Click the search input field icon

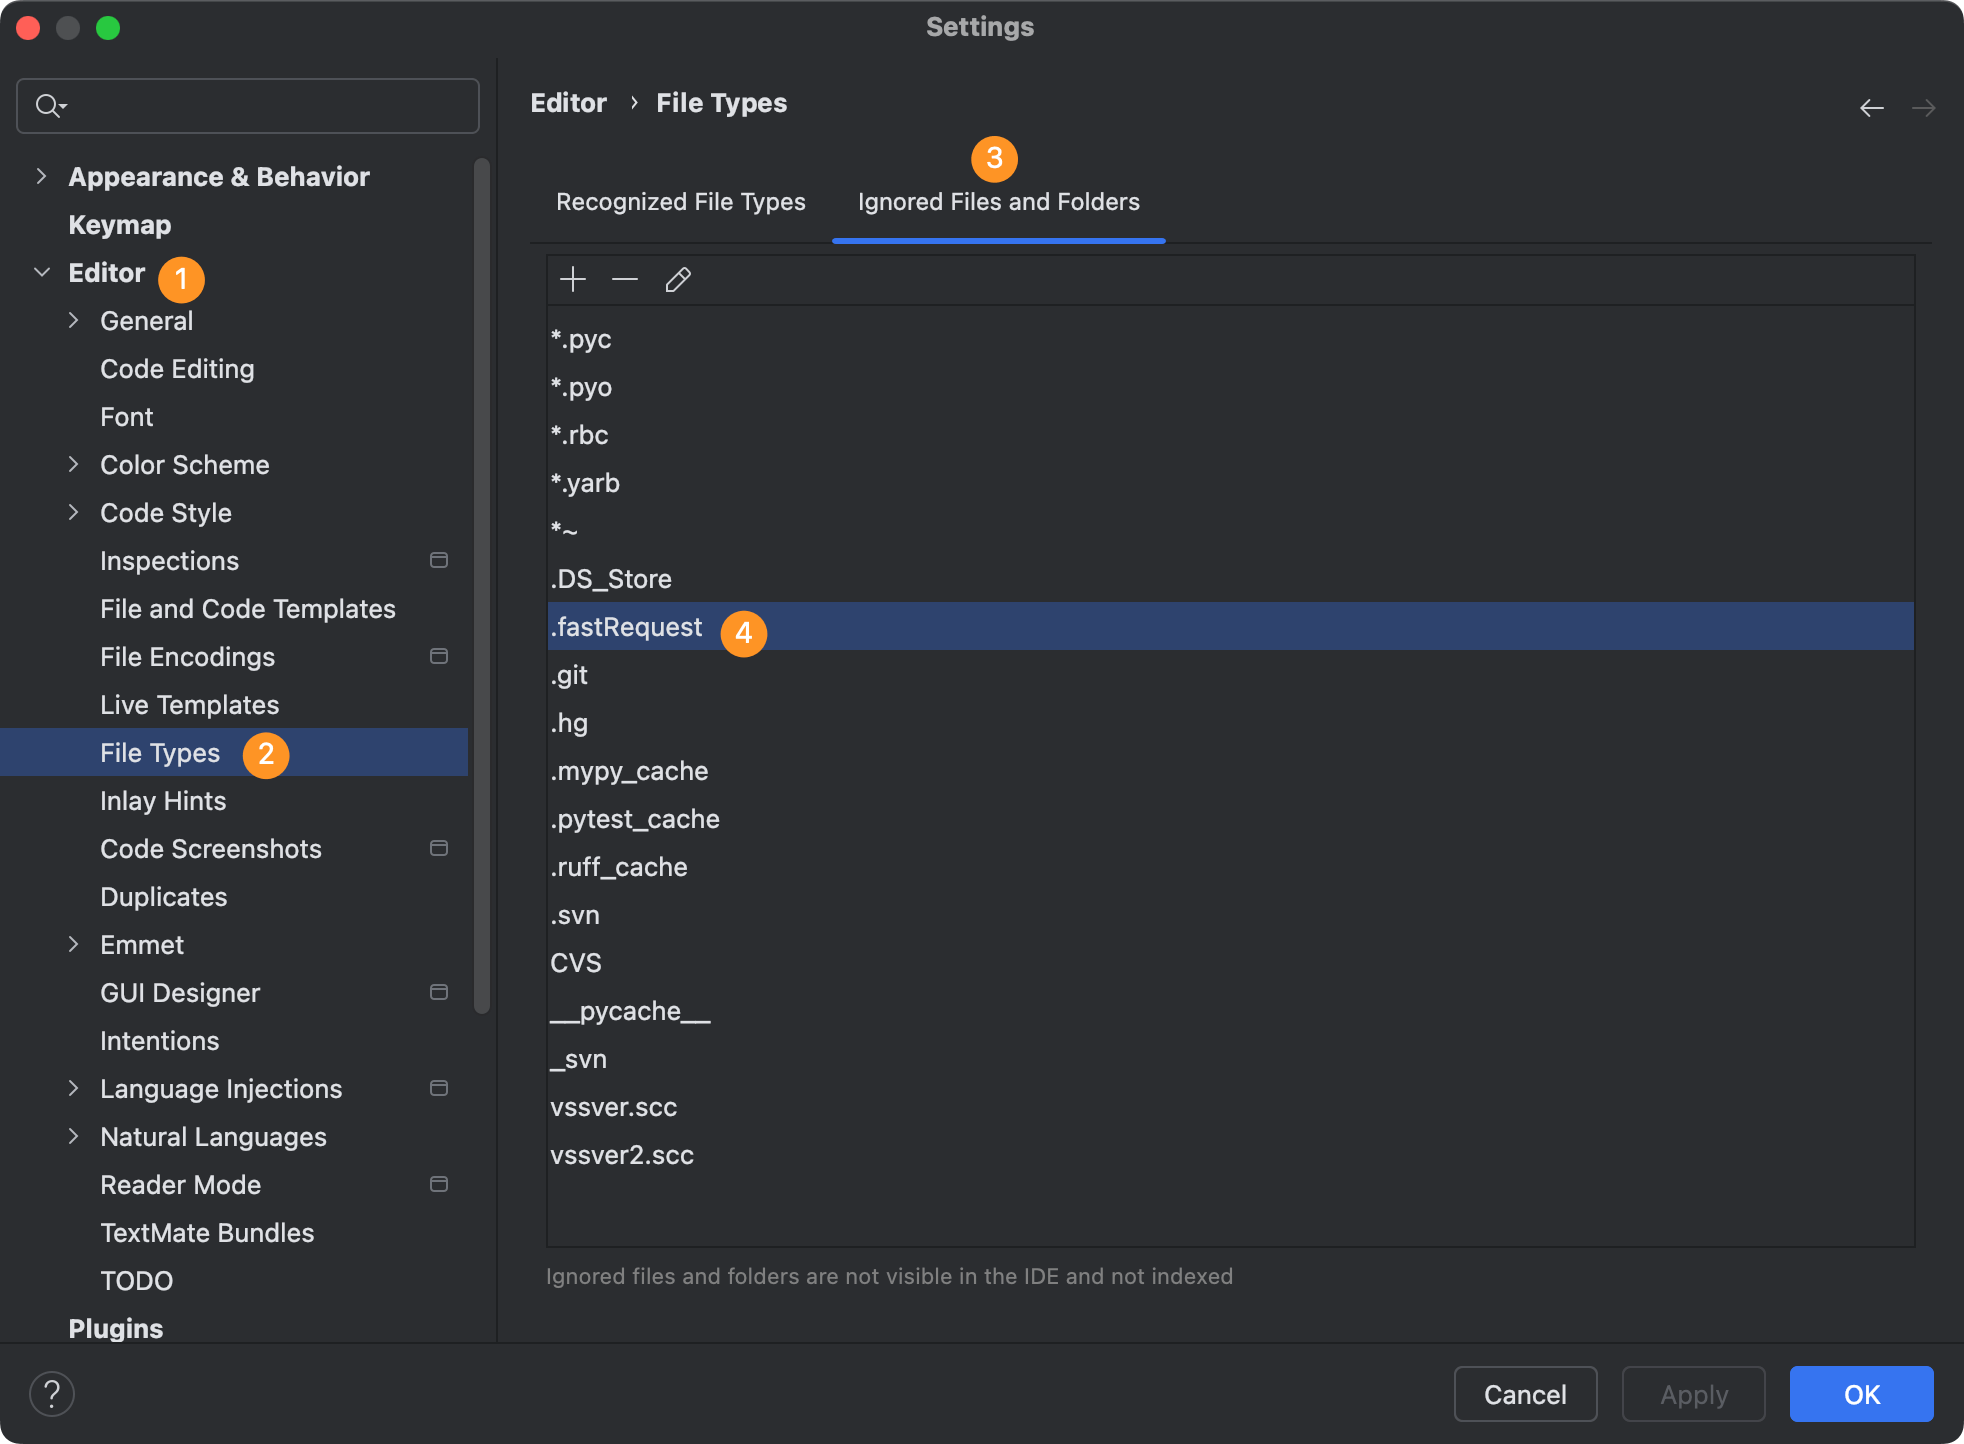52,104
